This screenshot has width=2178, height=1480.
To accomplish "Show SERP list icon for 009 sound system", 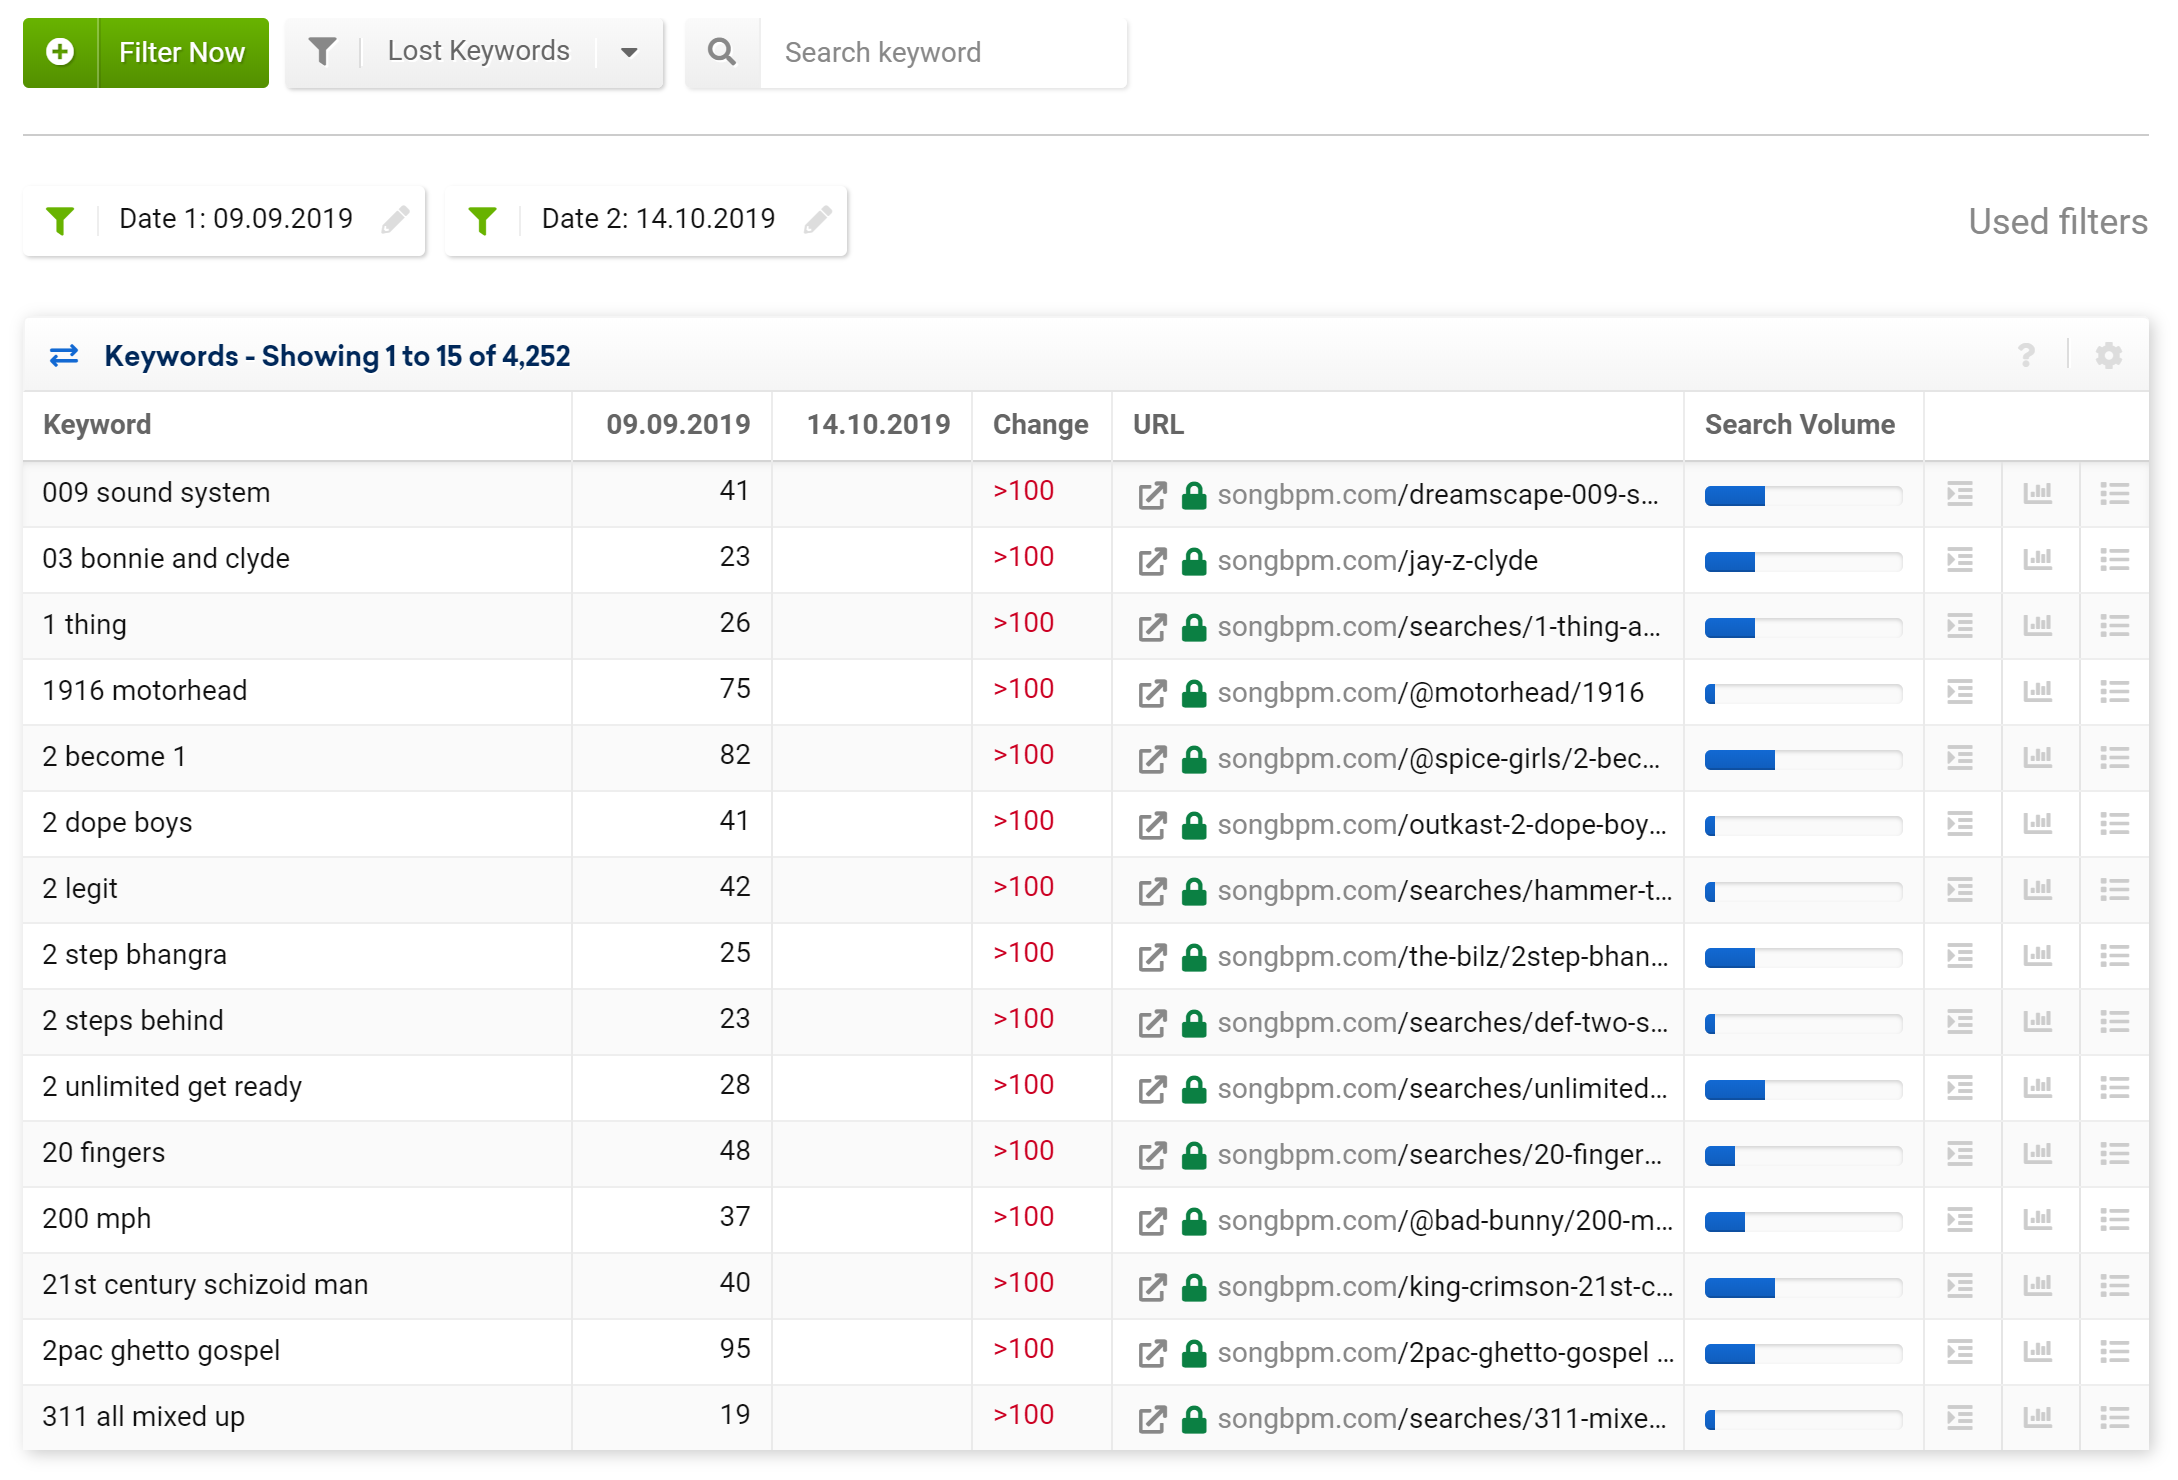I will pyautogui.click(x=1960, y=494).
